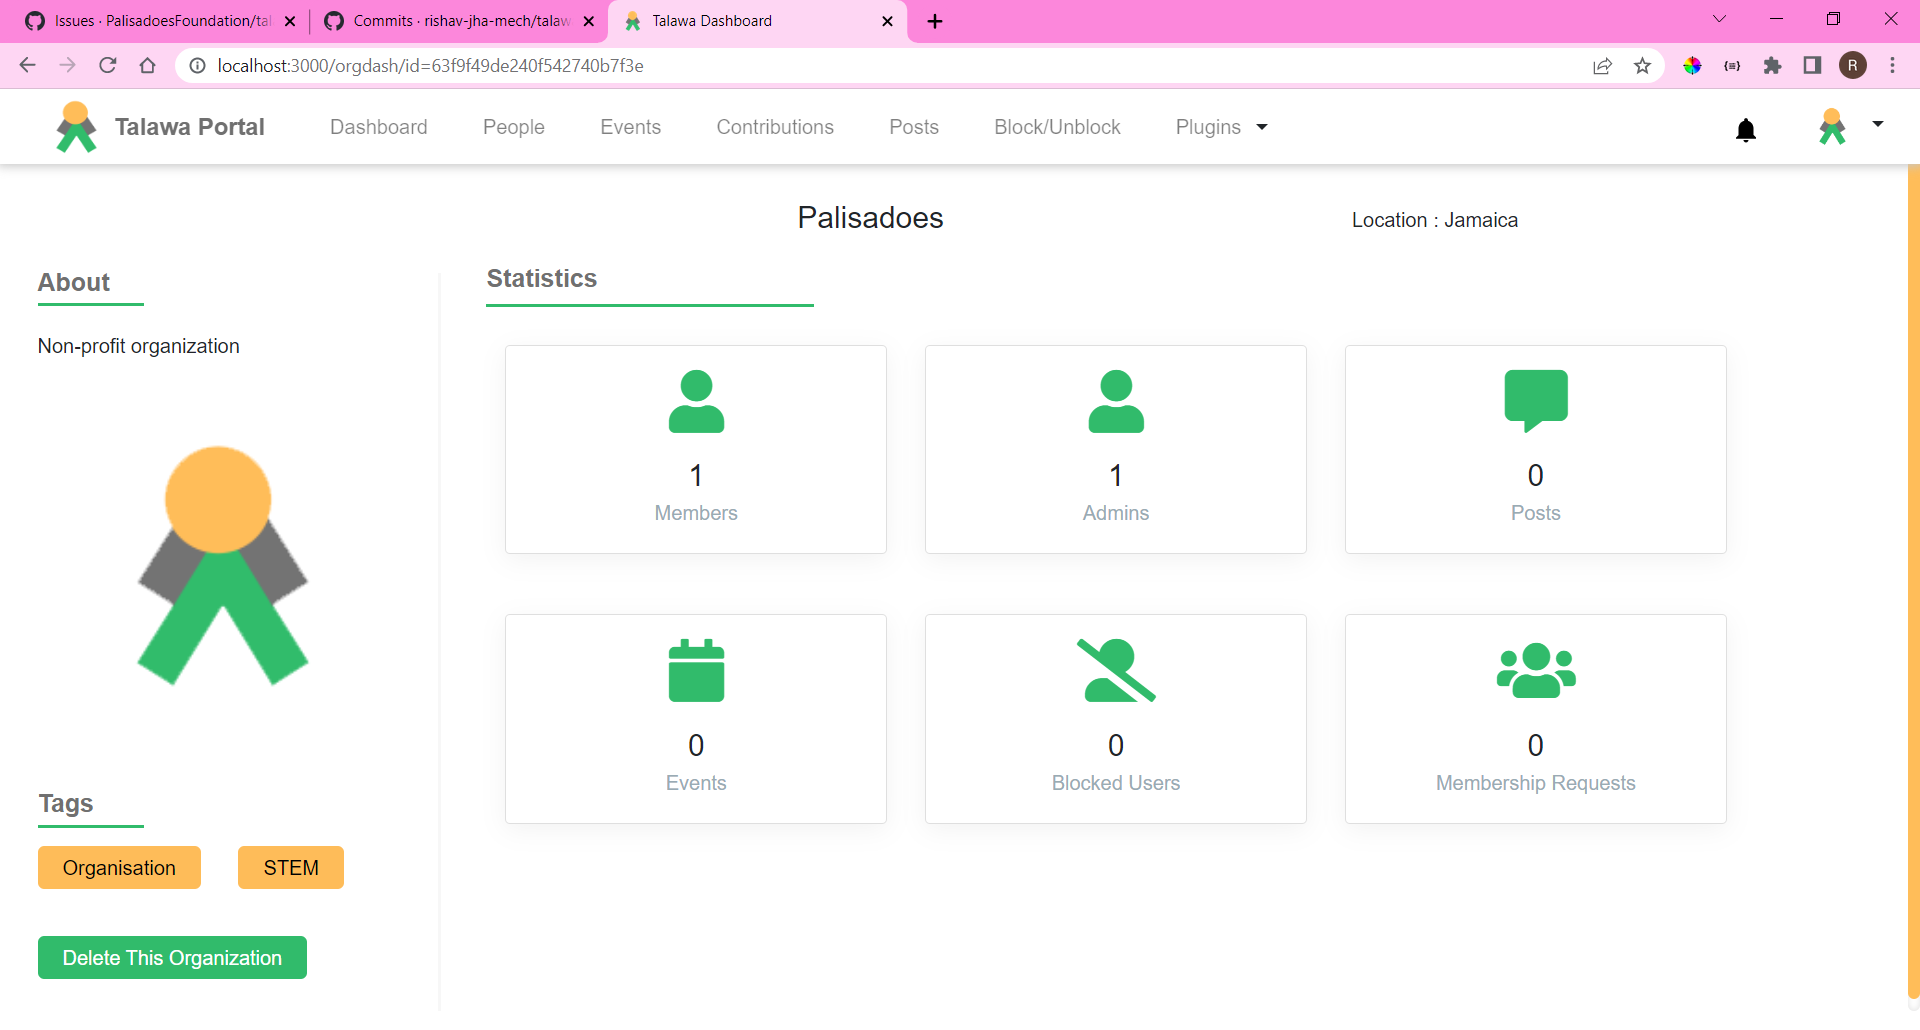Click the Posts speech bubble icon
Image resolution: width=1920 pixels, height=1030 pixels.
pos(1536,401)
